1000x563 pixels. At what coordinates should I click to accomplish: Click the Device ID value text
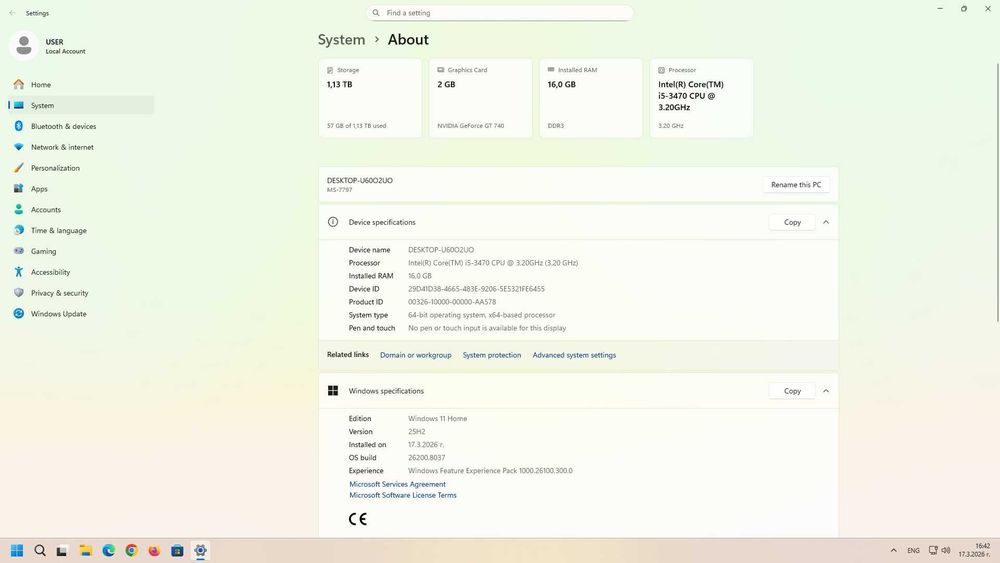[x=476, y=289]
